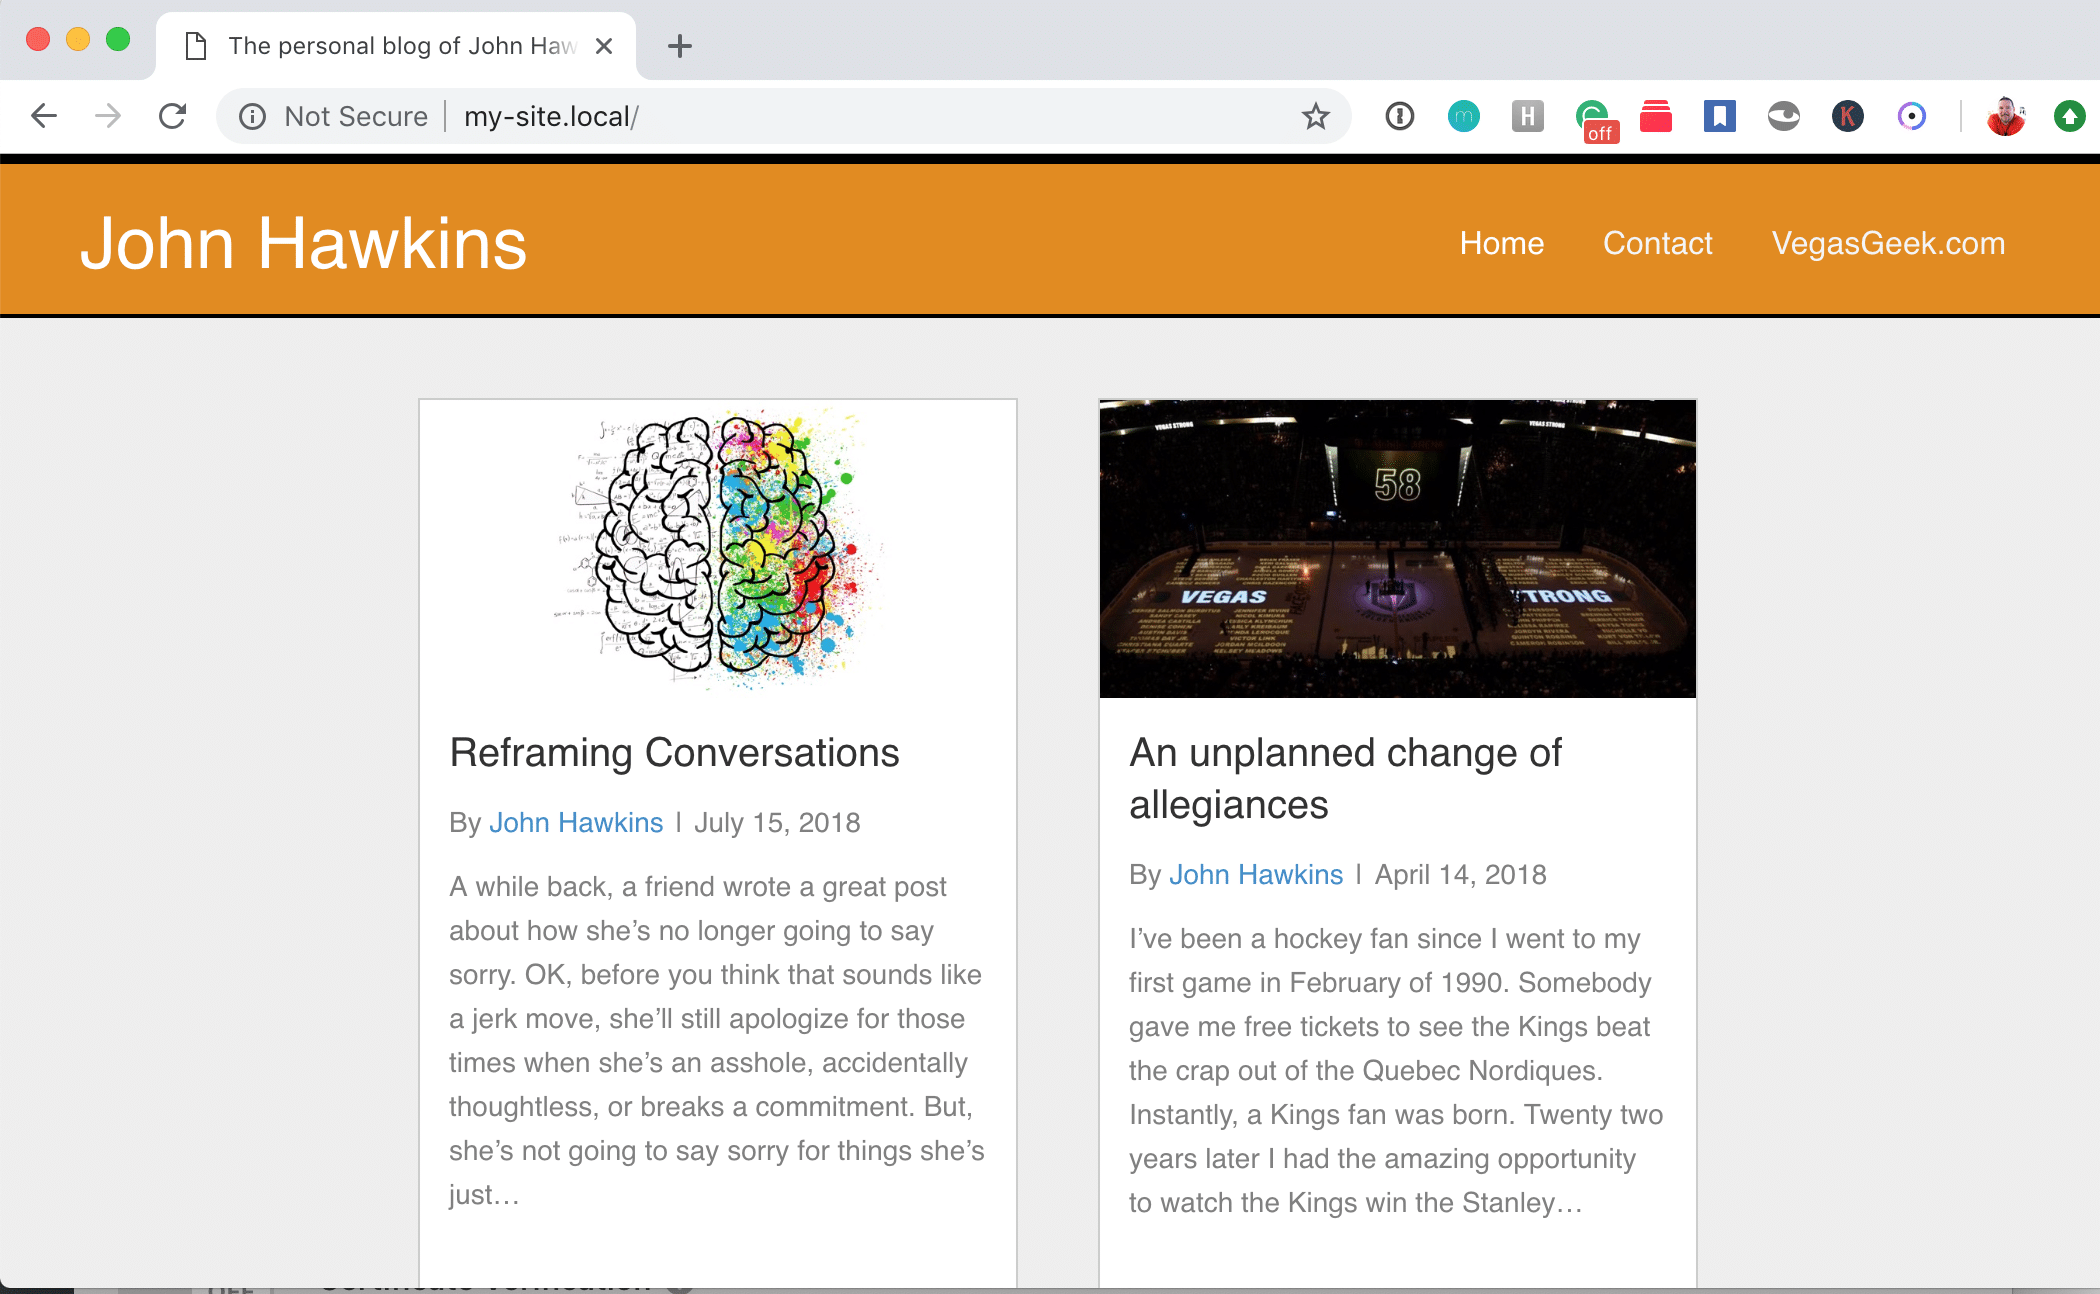Open the teal 'm' extension
2100x1294 pixels.
click(x=1463, y=117)
